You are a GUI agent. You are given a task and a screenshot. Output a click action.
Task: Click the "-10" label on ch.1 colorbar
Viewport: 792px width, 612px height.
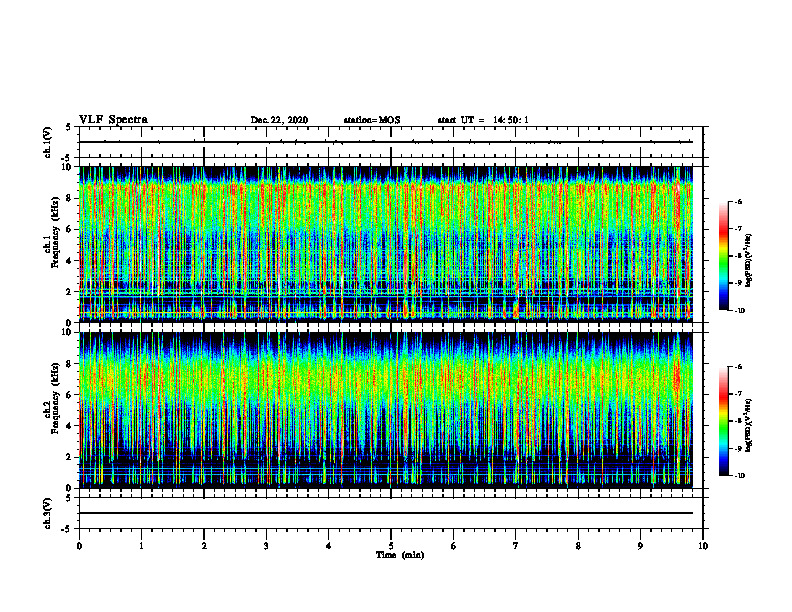point(739,311)
